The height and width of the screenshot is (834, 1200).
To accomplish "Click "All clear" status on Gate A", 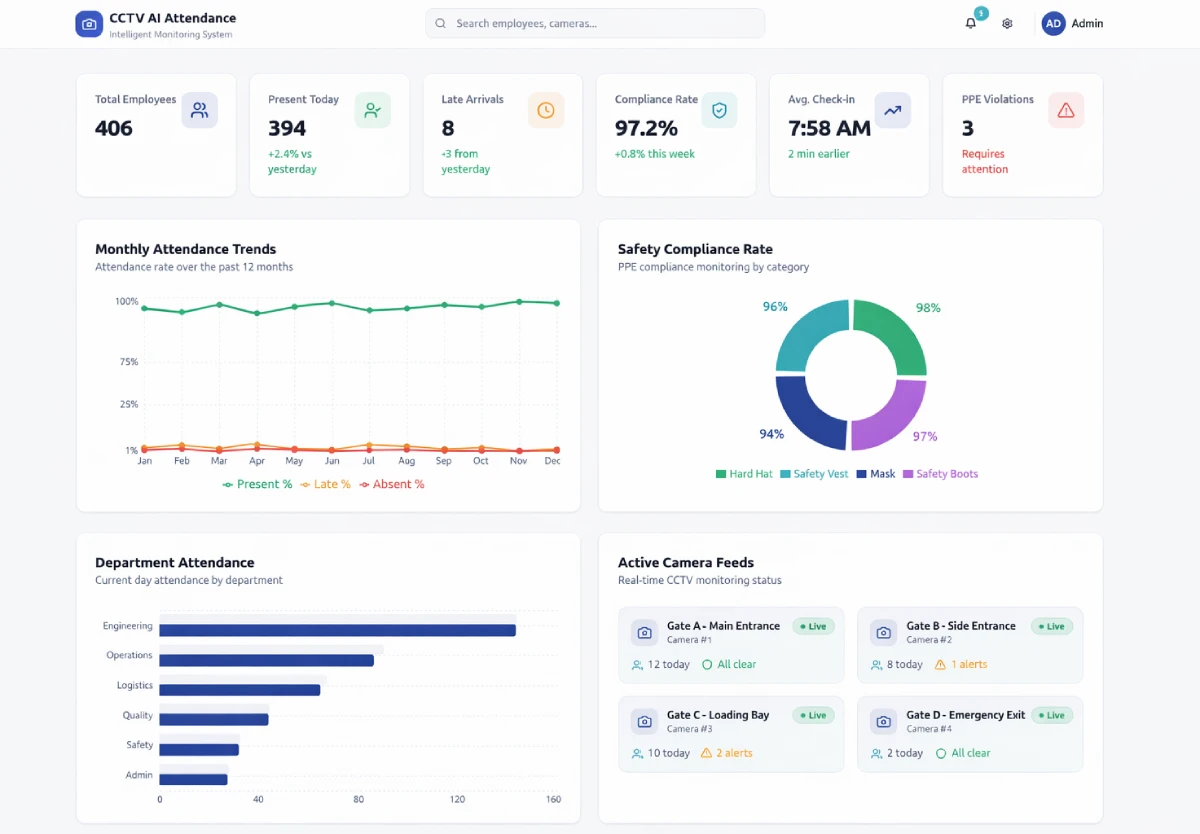I will [737, 664].
